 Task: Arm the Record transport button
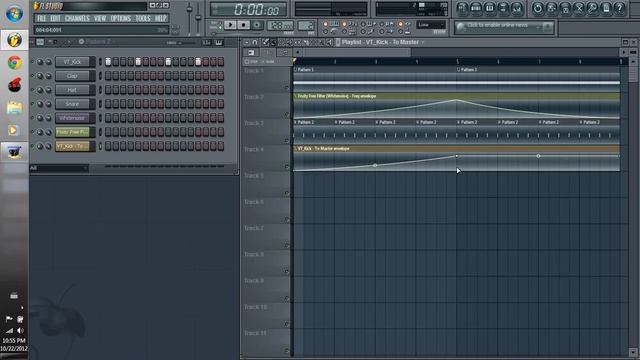coord(257,25)
